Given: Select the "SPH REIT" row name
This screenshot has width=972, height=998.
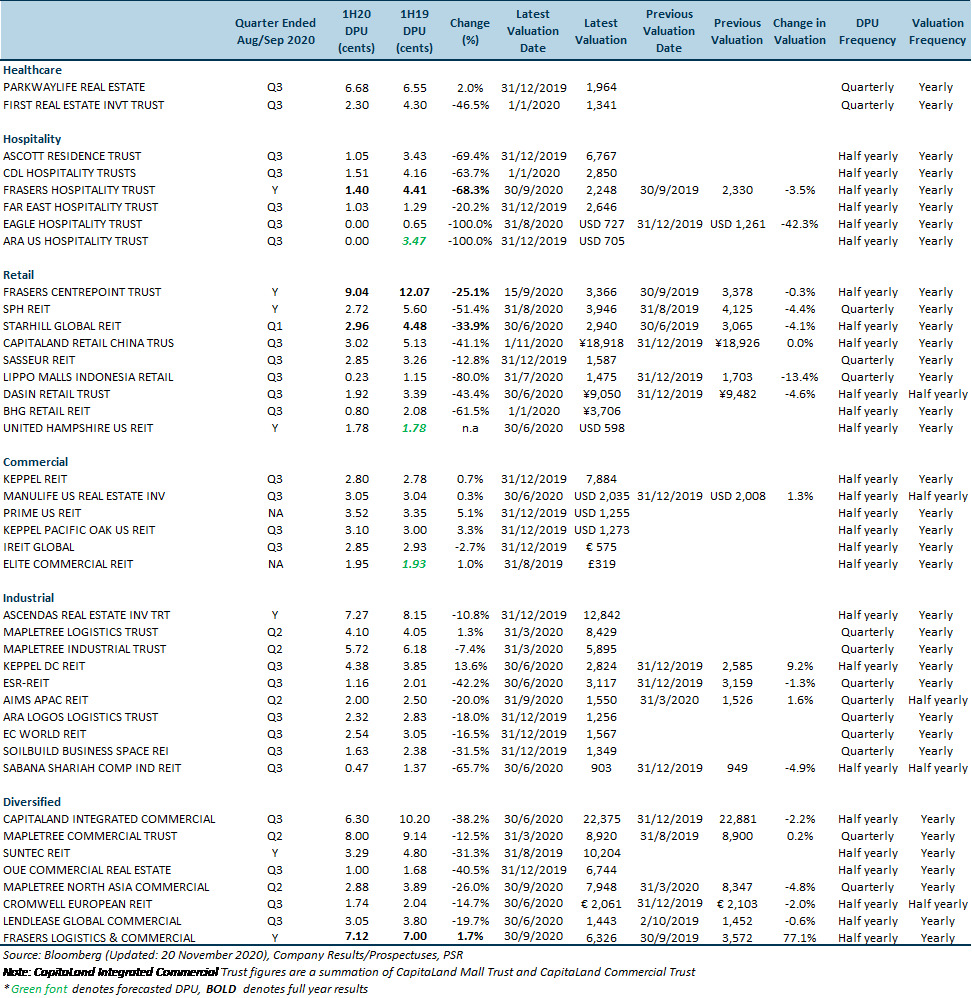Looking at the screenshot, I should click(x=27, y=309).
